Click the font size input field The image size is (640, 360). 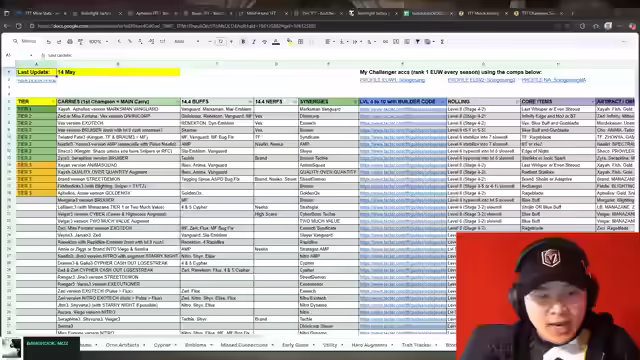[220, 42]
